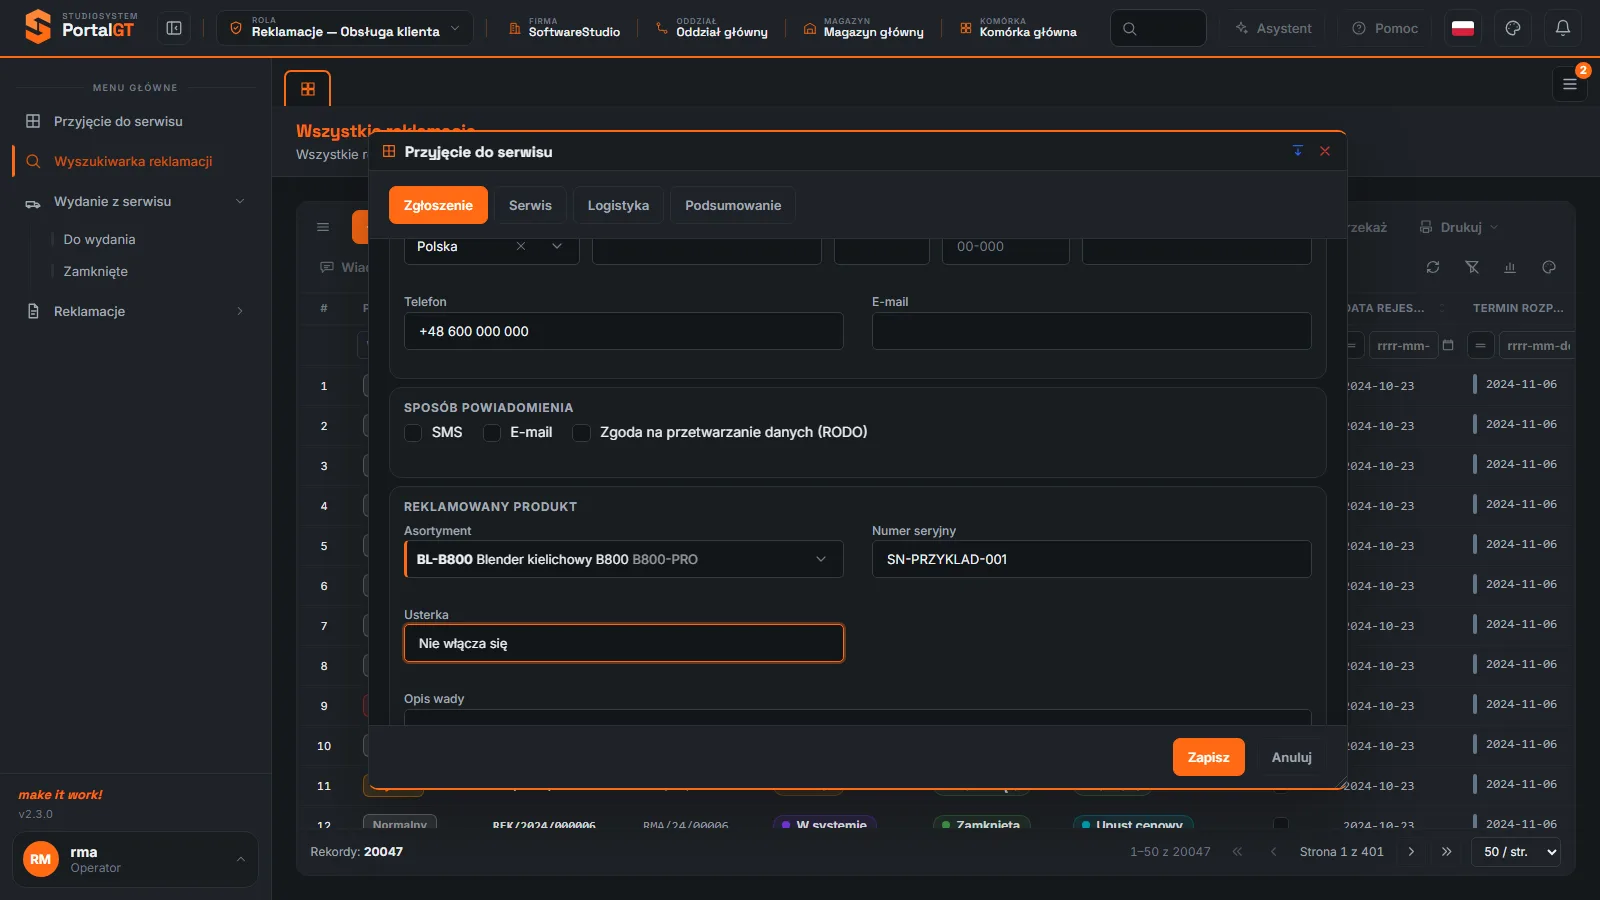Screen dimensions: 1600x900
Task: Enable E-mail notification checkbox
Action: tap(492, 433)
